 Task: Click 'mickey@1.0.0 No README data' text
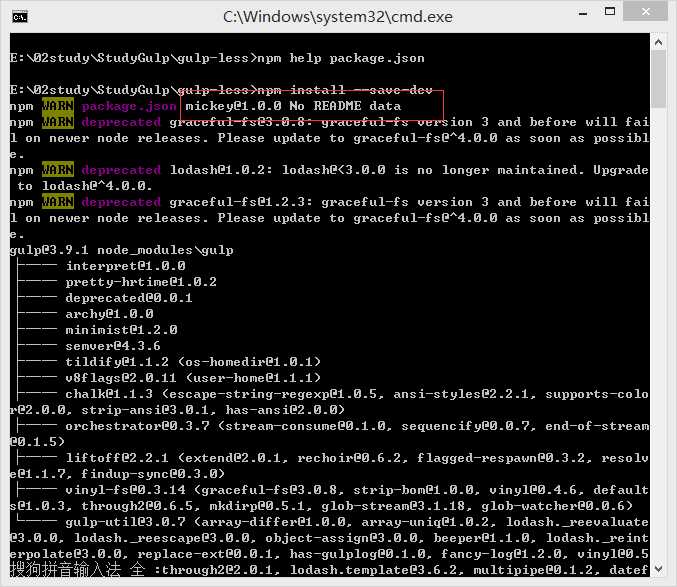293,106
